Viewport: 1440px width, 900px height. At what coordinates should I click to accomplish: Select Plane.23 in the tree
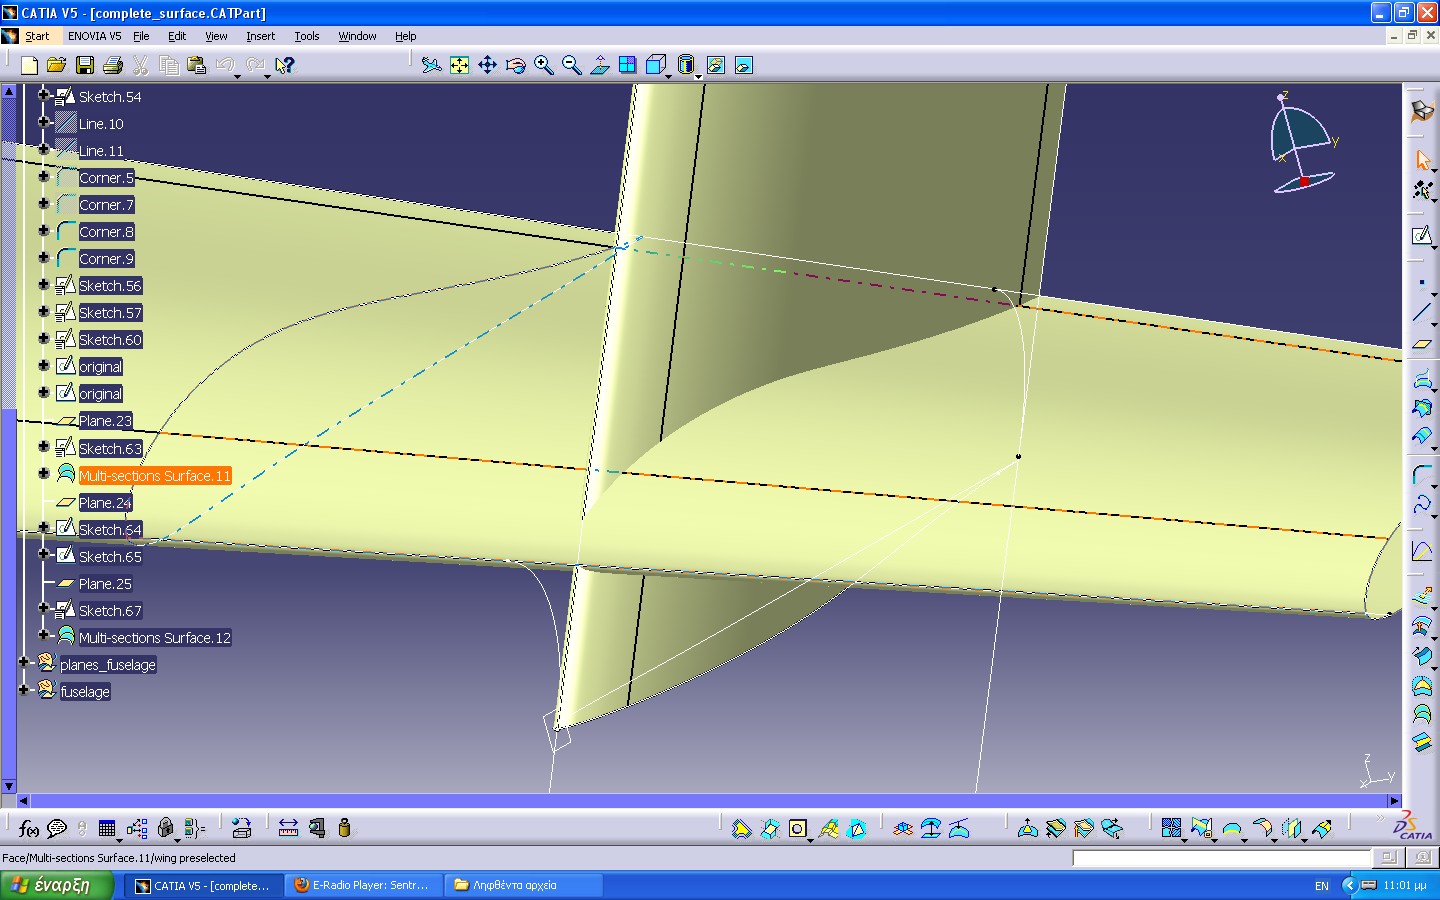105,421
